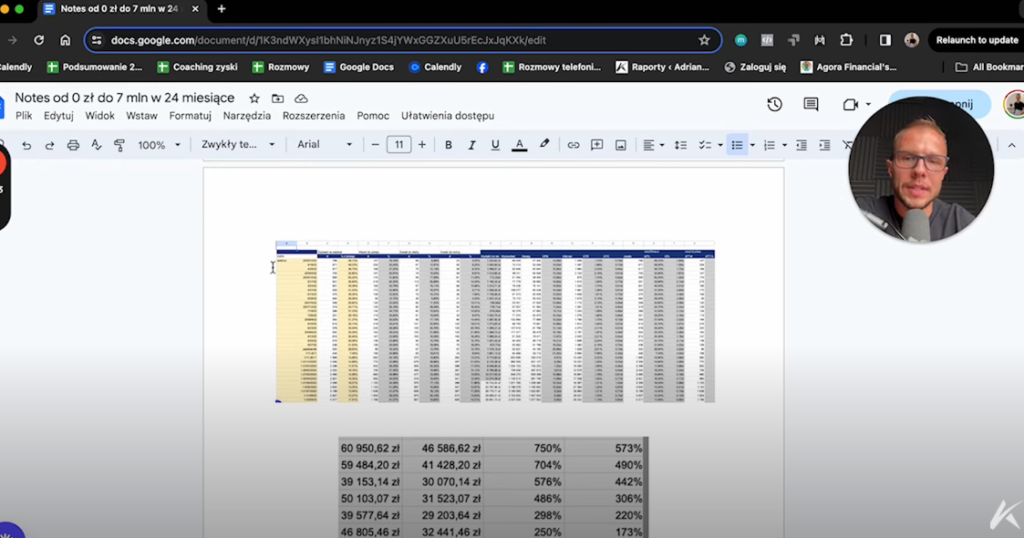Screen dimensions: 1024x538
Task: Collapse the toolbar with the chevron
Action: [x=1012, y=145]
